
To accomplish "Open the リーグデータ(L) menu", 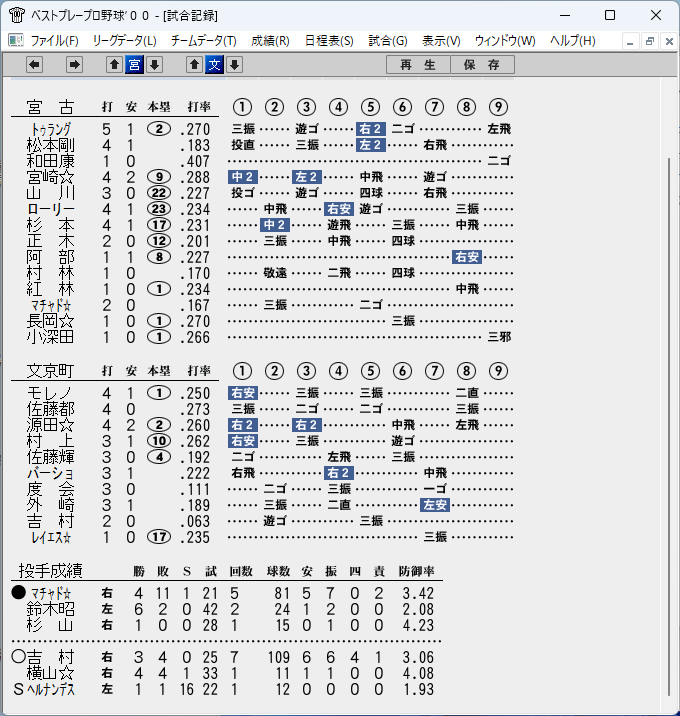I will pyautogui.click(x=124, y=41).
